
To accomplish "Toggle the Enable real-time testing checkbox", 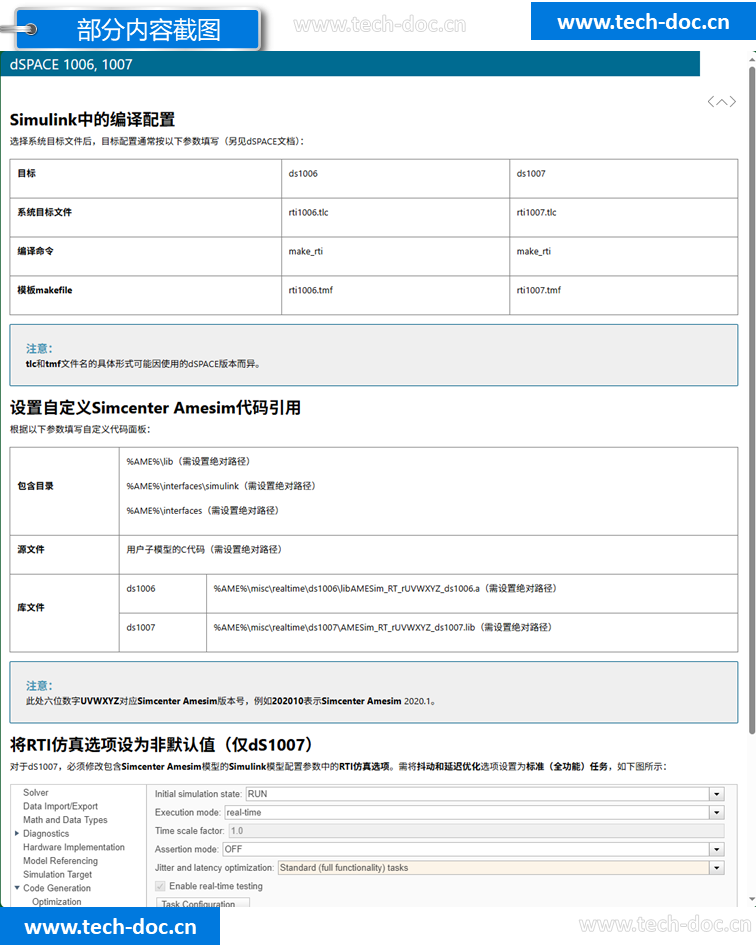I will tap(160, 886).
